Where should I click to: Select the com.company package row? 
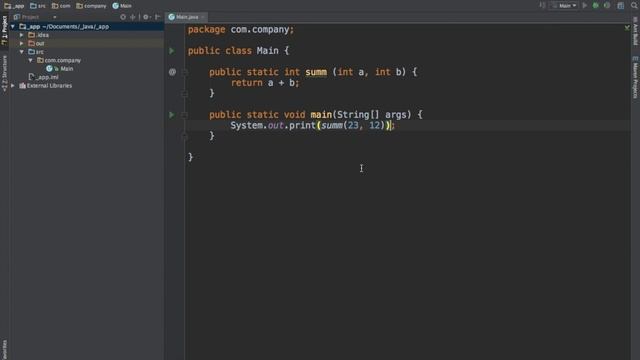click(x=87, y=60)
